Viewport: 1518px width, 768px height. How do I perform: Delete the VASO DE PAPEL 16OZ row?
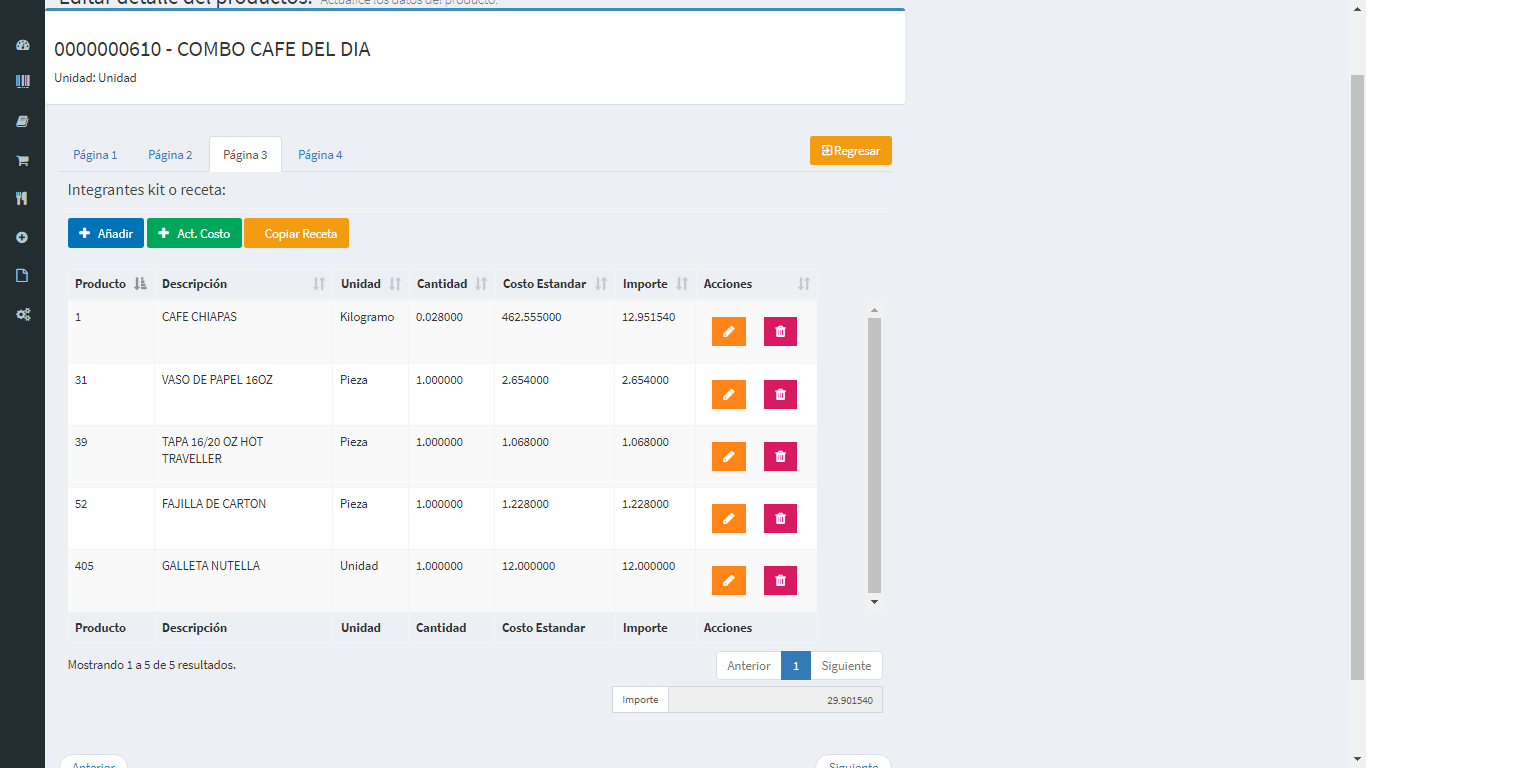780,395
